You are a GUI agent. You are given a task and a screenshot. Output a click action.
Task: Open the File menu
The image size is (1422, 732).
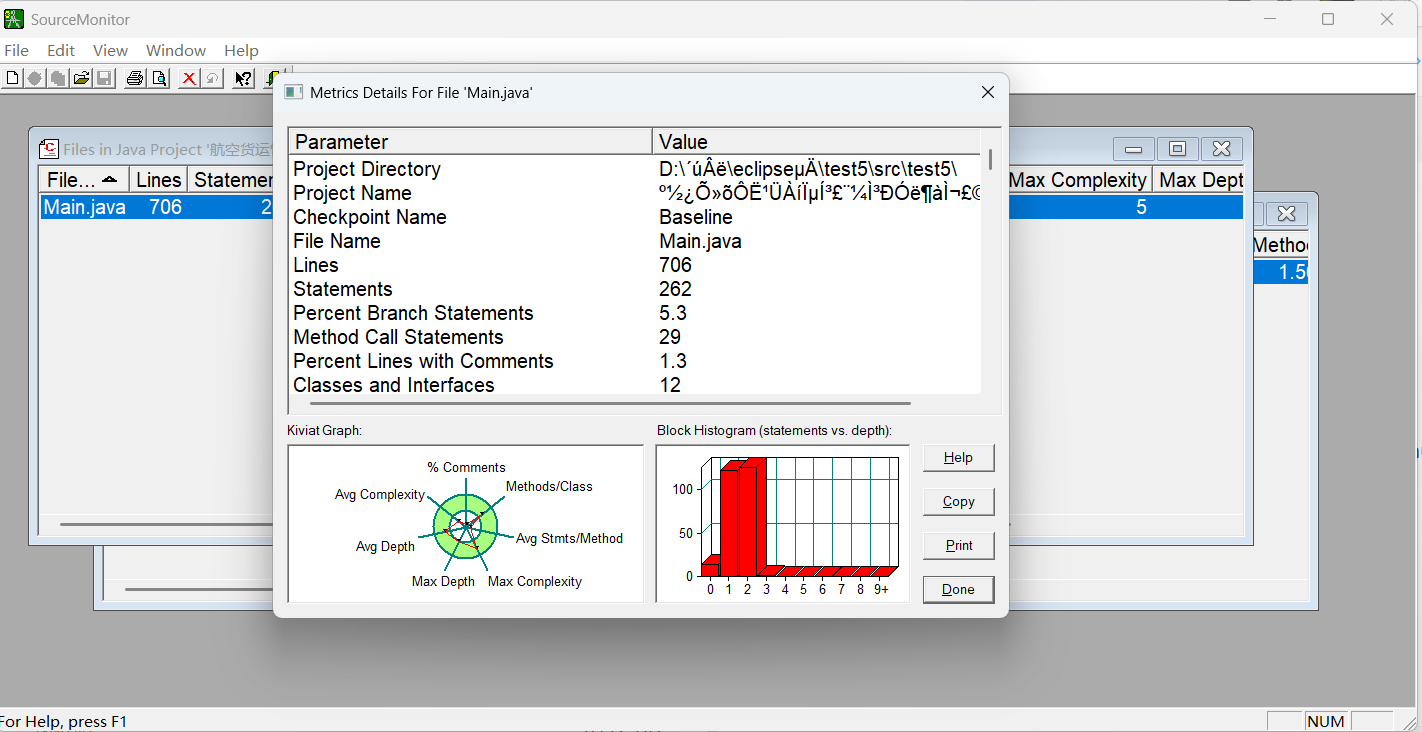[16, 50]
